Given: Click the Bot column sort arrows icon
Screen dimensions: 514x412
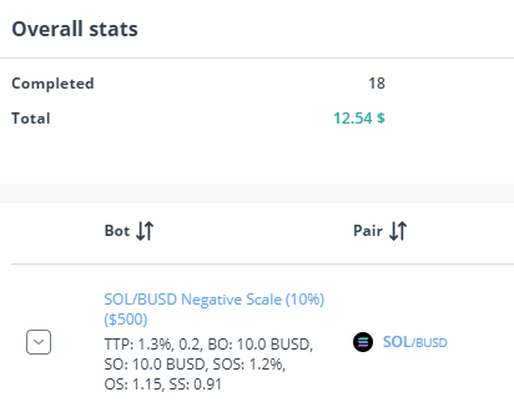Looking at the screenshot, I should click(x=145, y=231).
